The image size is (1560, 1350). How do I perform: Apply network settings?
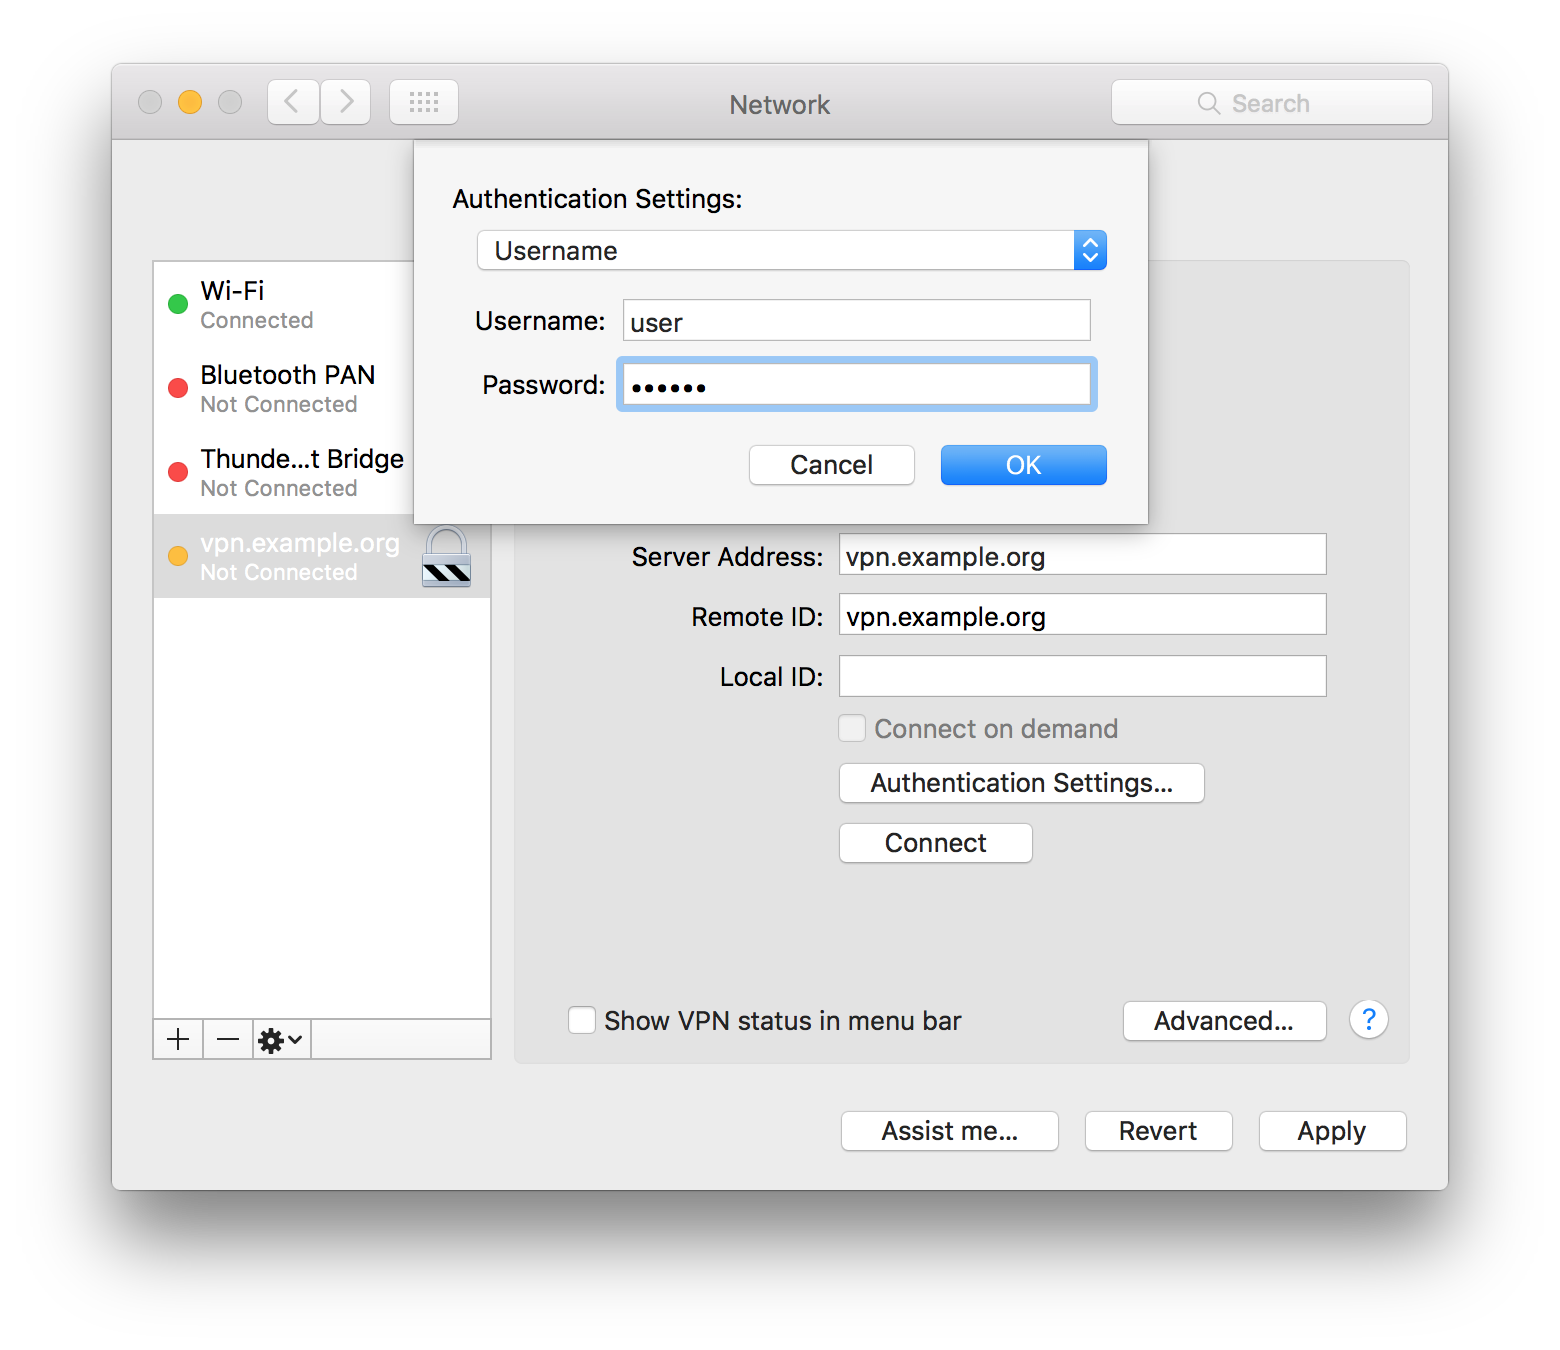1332,1131
